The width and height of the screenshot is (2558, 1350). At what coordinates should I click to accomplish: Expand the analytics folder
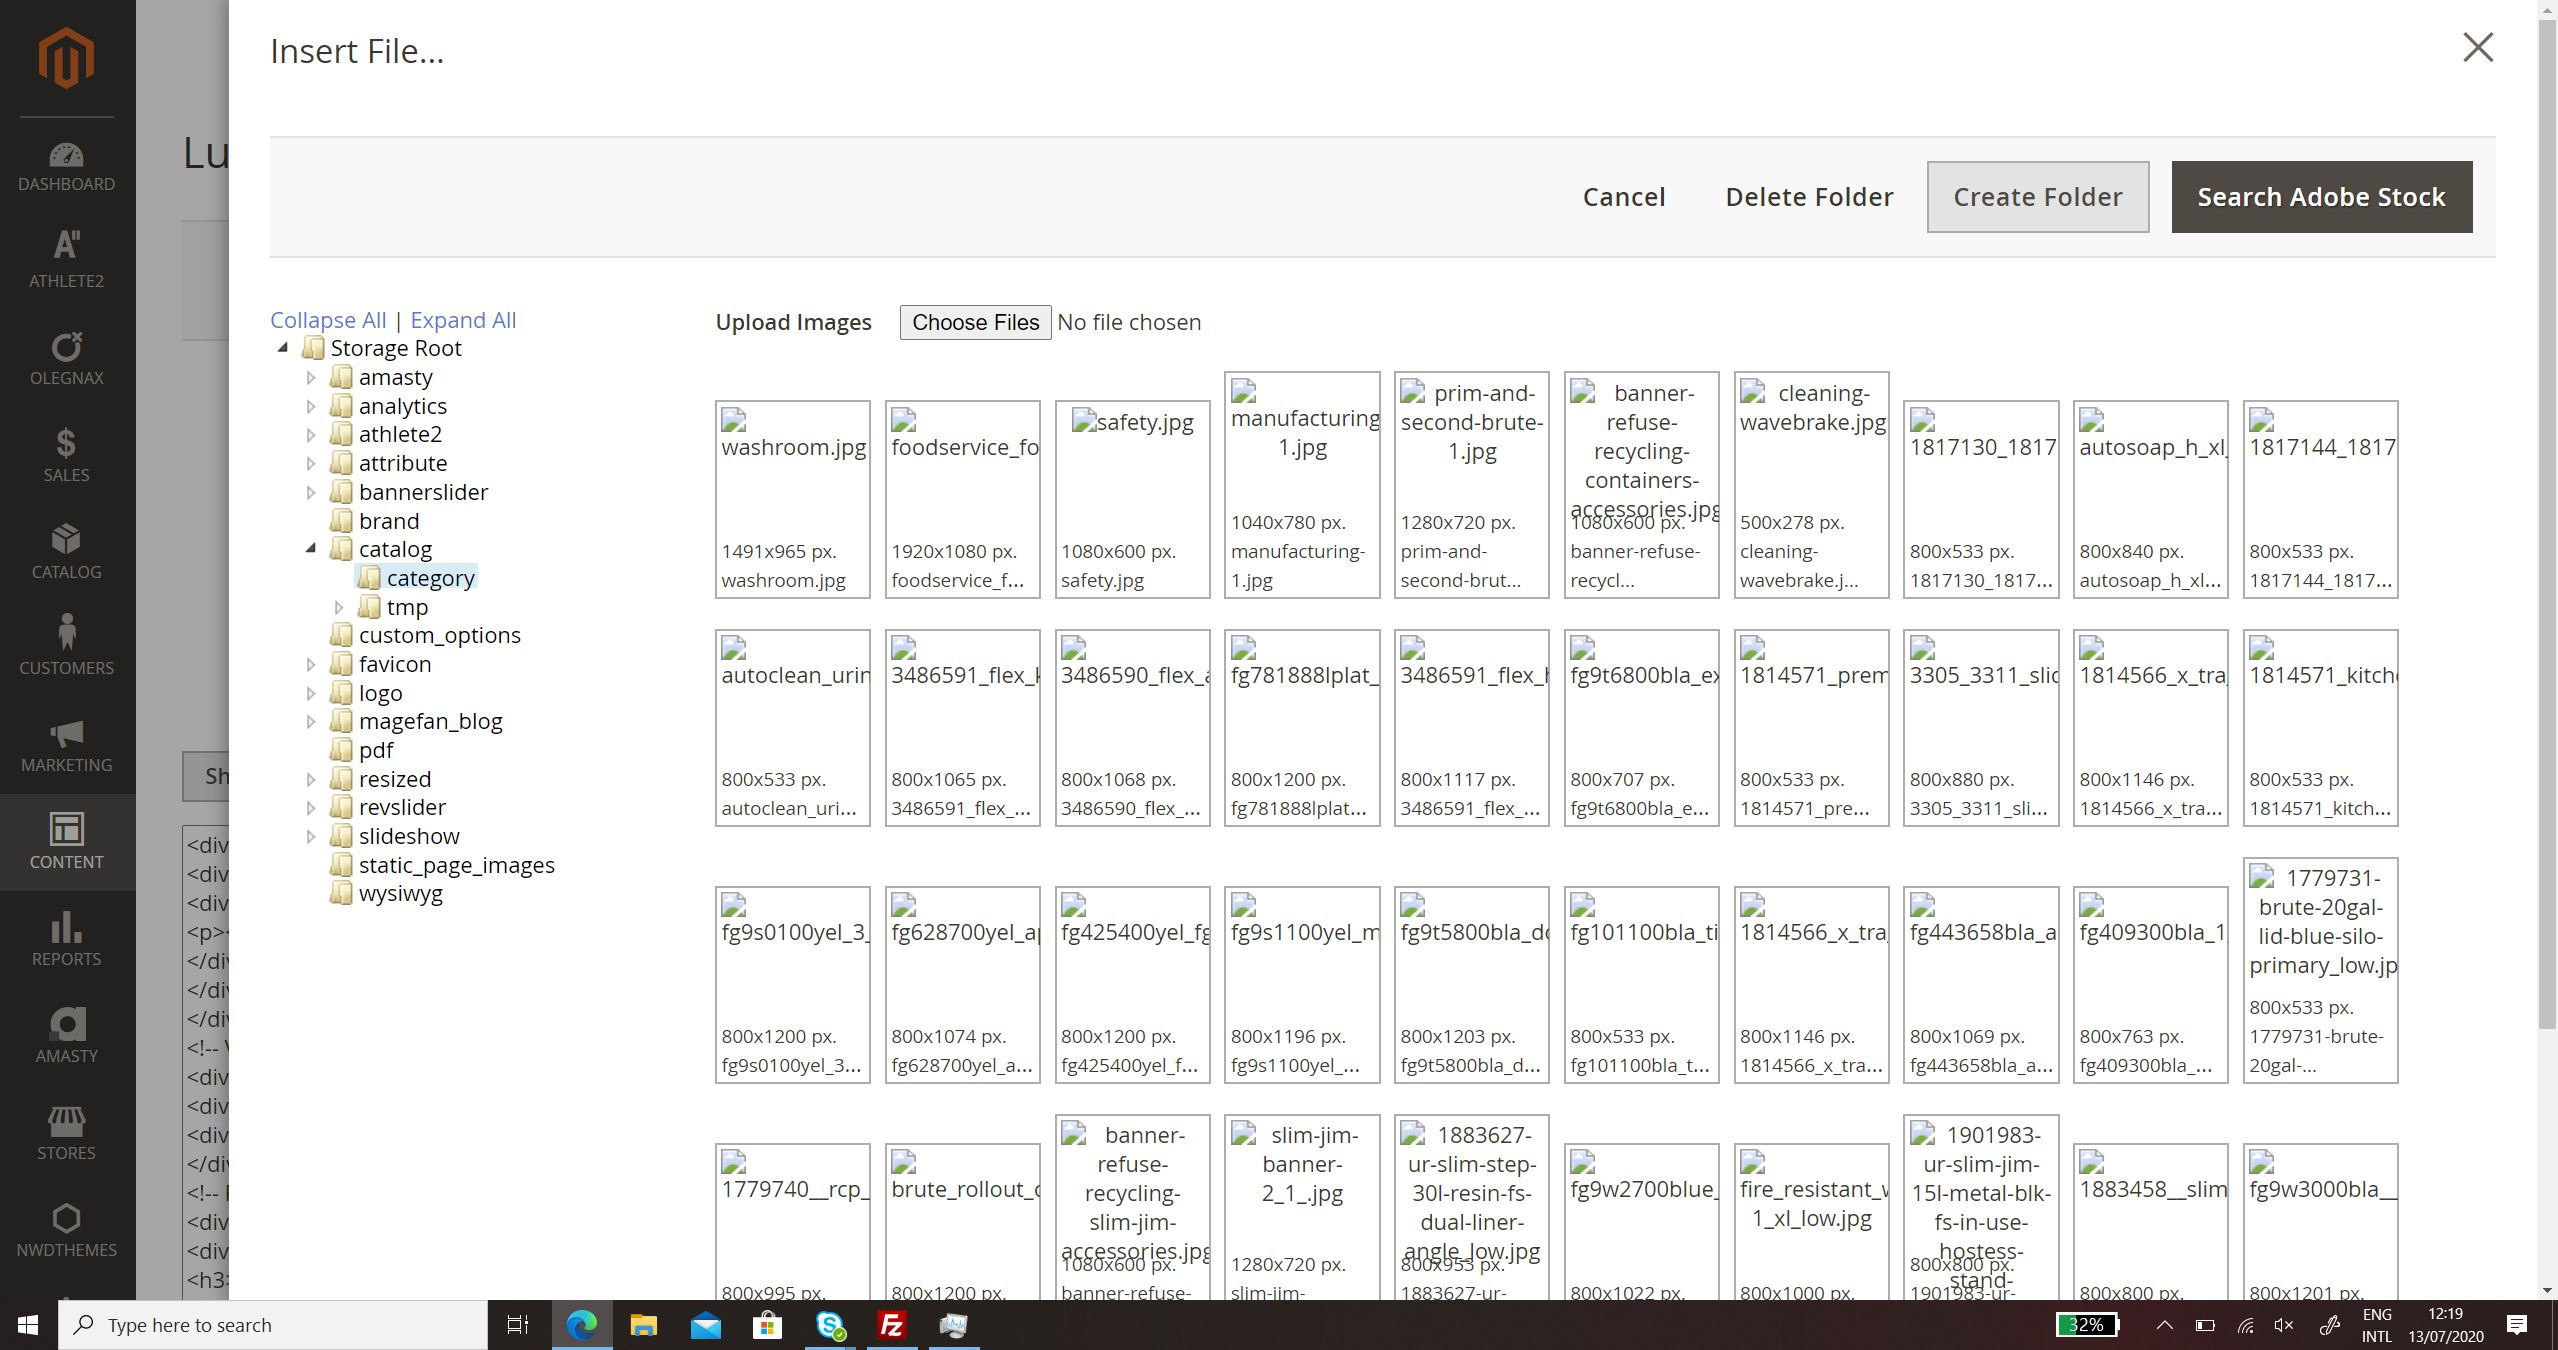pyautogui.click(x=306, y=404)
